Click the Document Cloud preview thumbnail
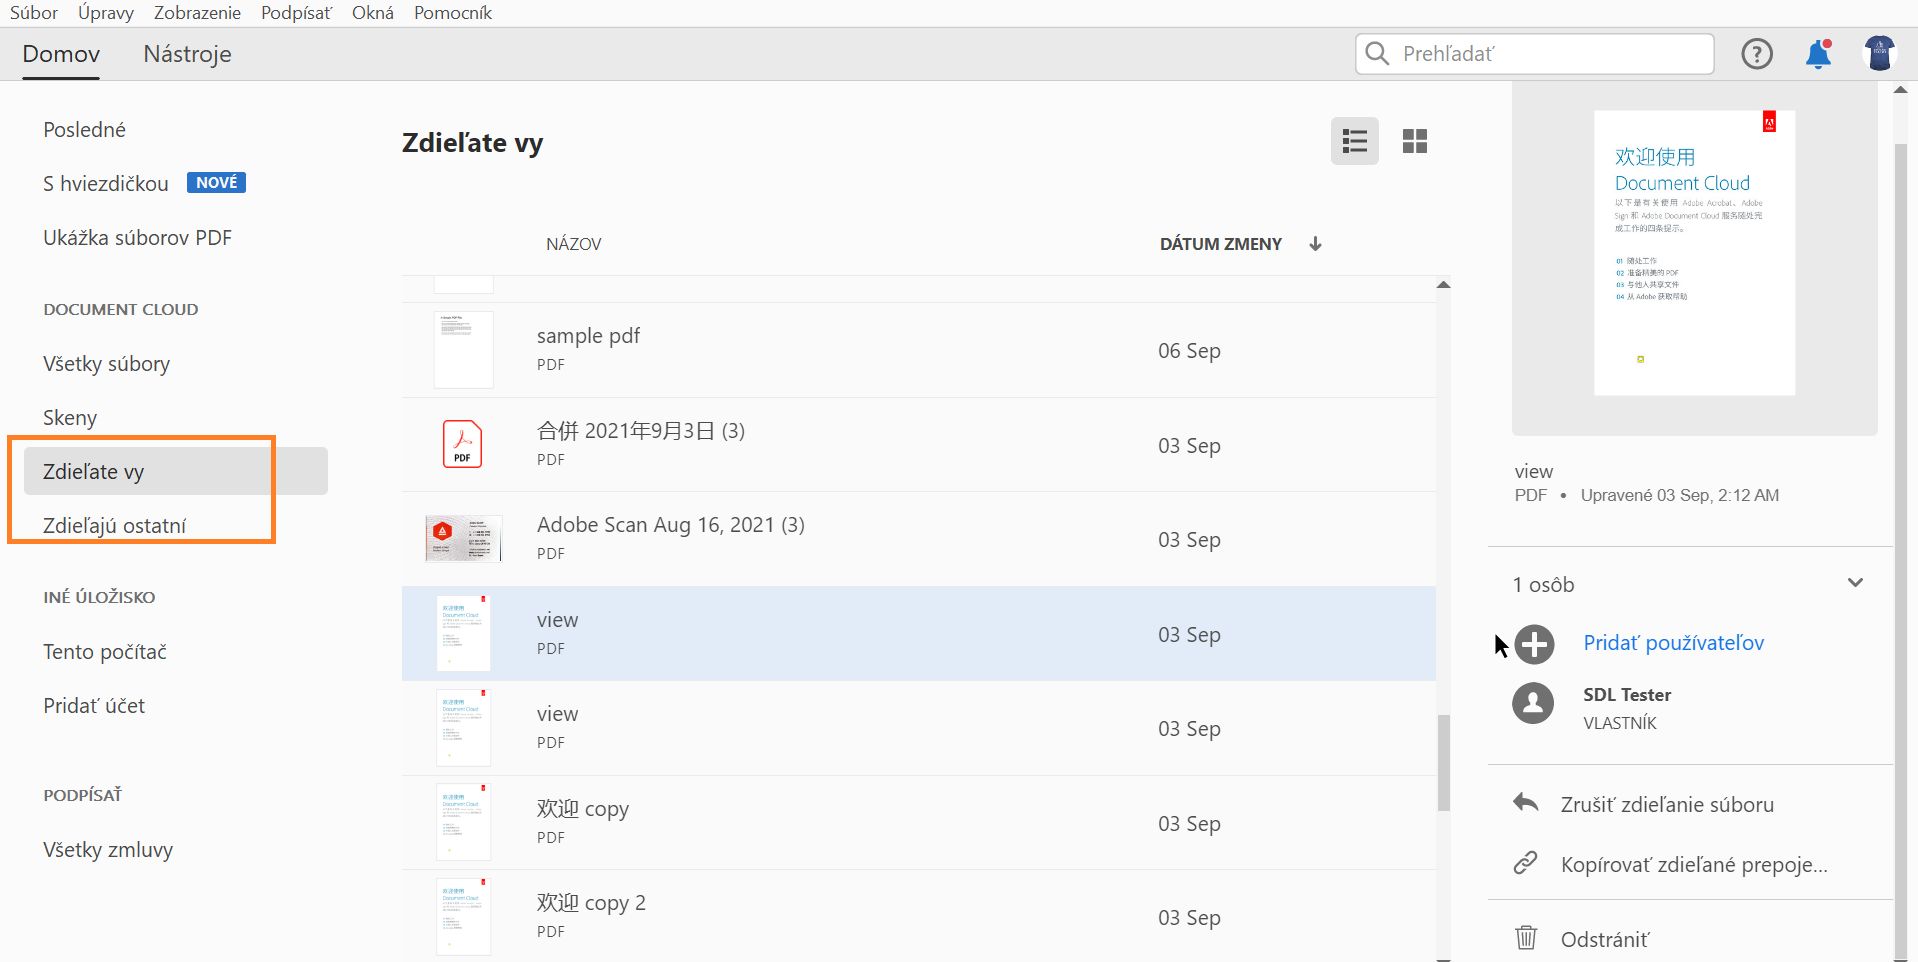1918x962 pixels. [x=1694, y=253]
